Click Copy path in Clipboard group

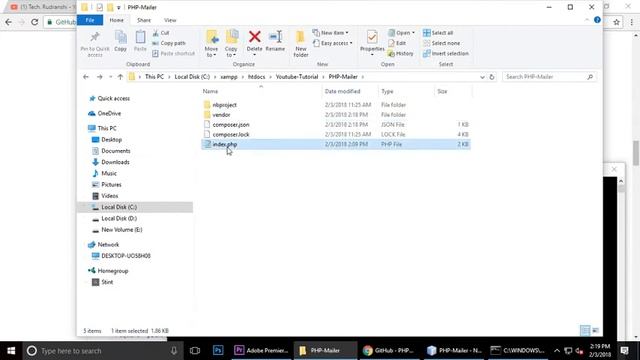(169, 43)
